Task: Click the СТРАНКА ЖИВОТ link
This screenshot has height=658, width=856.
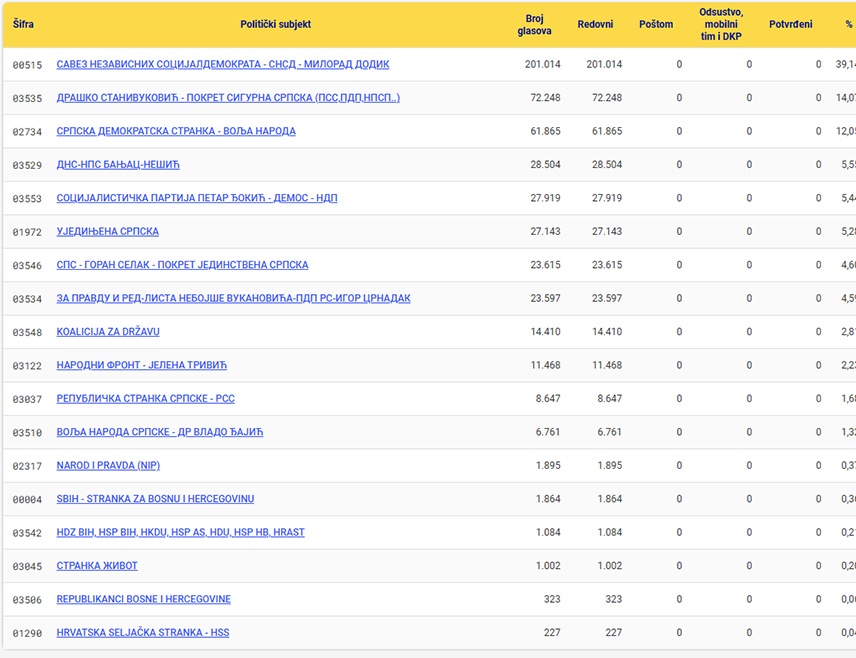Action: 97,566
